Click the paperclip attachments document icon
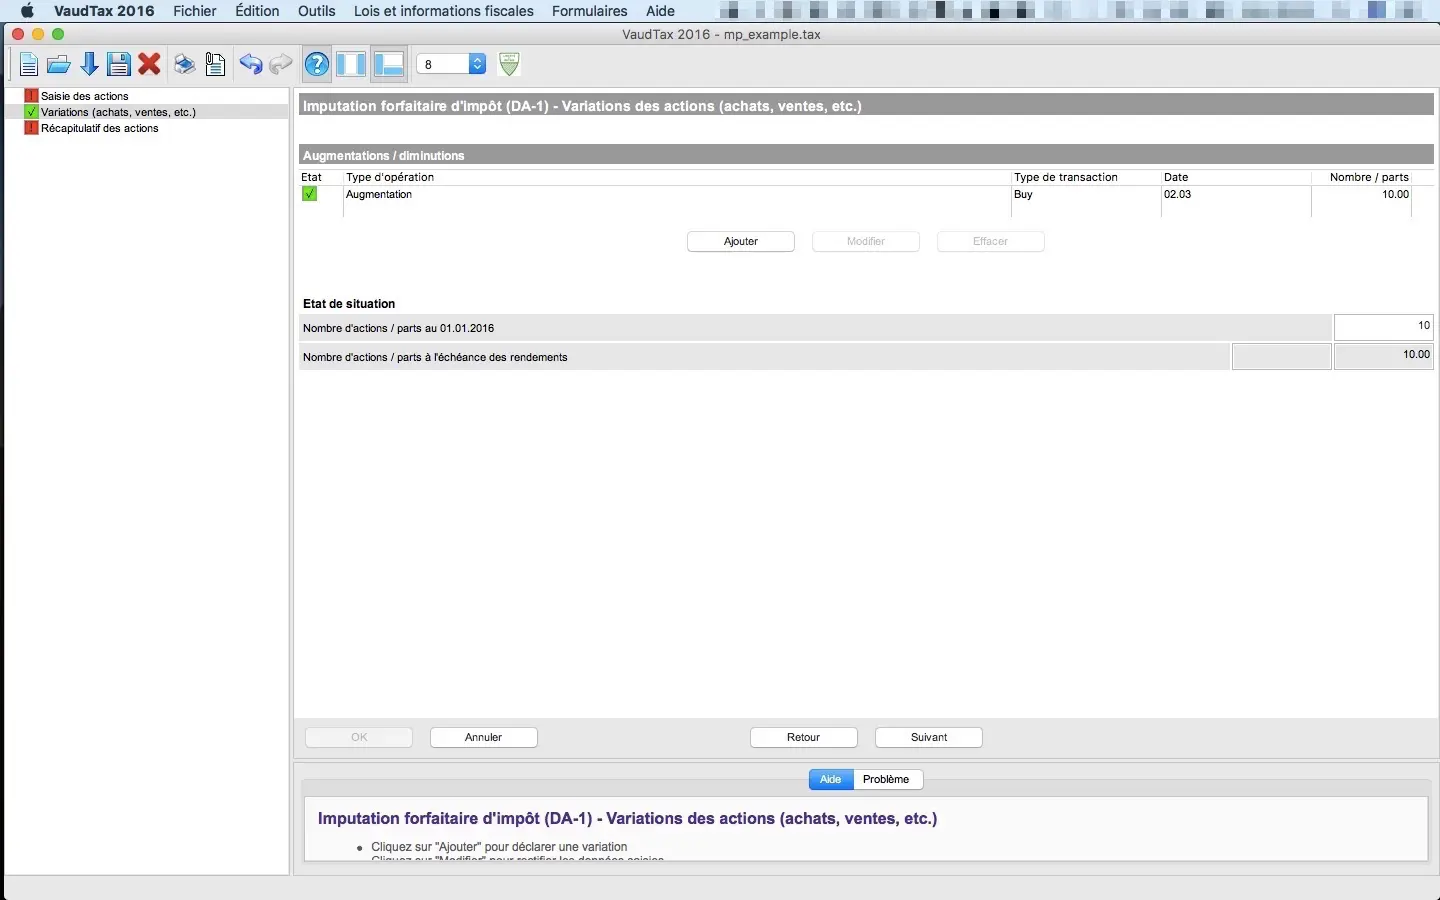Viewport: 1440px width, 900px height. click(215, 65)
